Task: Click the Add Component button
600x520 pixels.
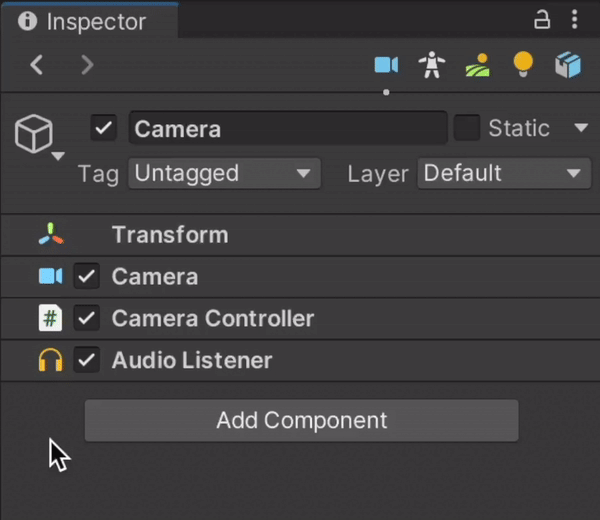Action: (x=301, y=420)
